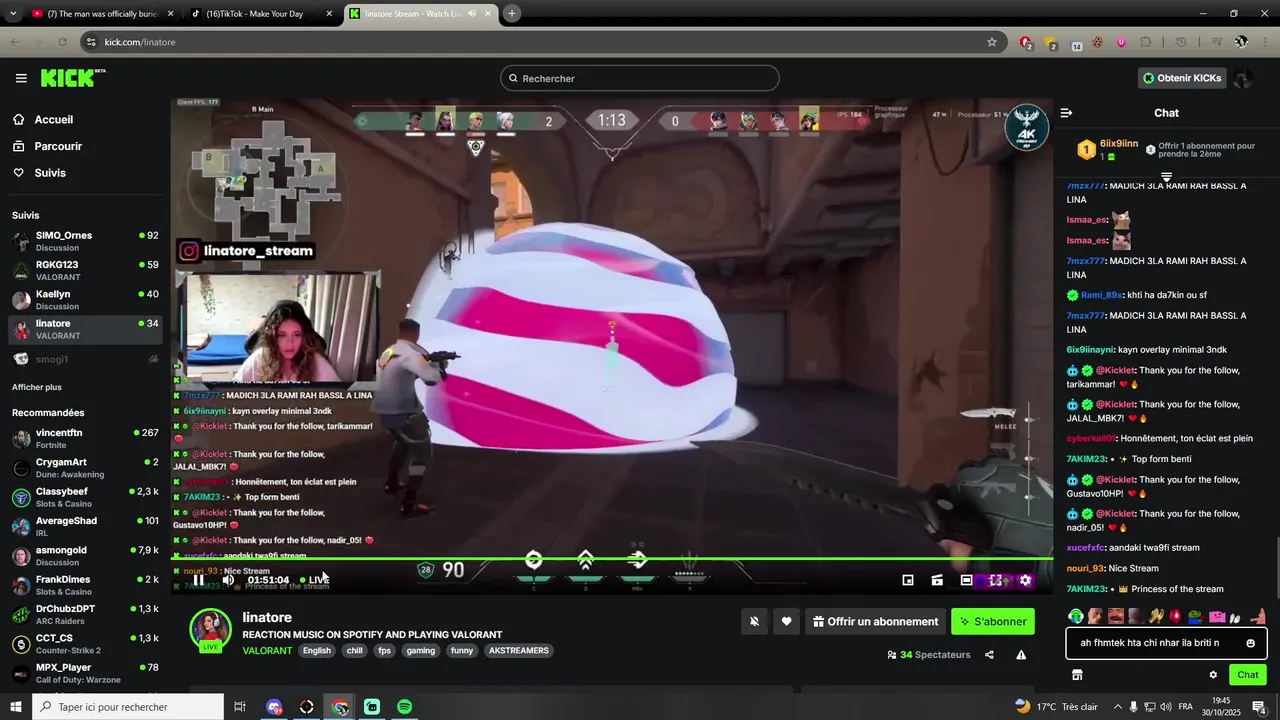Click Offrir un abonnement button

[876, 622]
